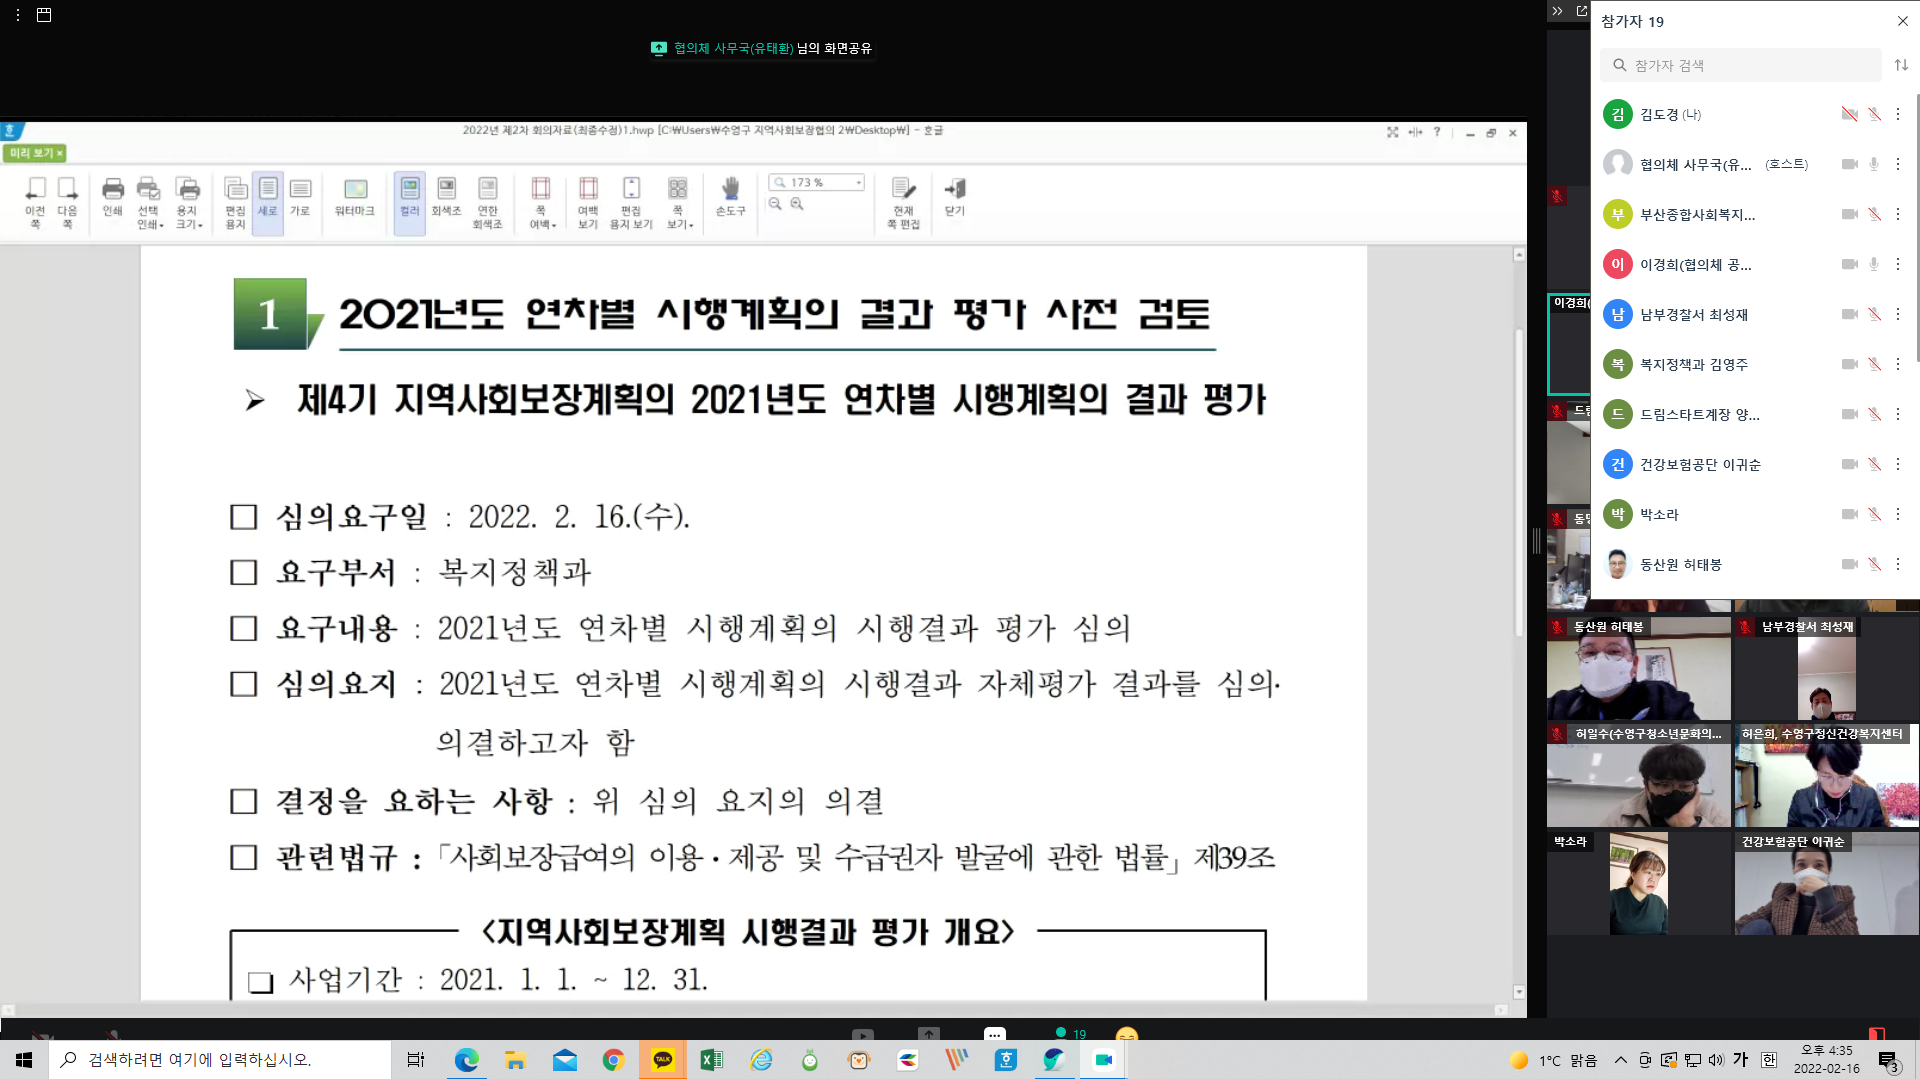This screenshot has width=1920, height=1079.
Task: Click the Windows Start button
Action: point(24,1060)
